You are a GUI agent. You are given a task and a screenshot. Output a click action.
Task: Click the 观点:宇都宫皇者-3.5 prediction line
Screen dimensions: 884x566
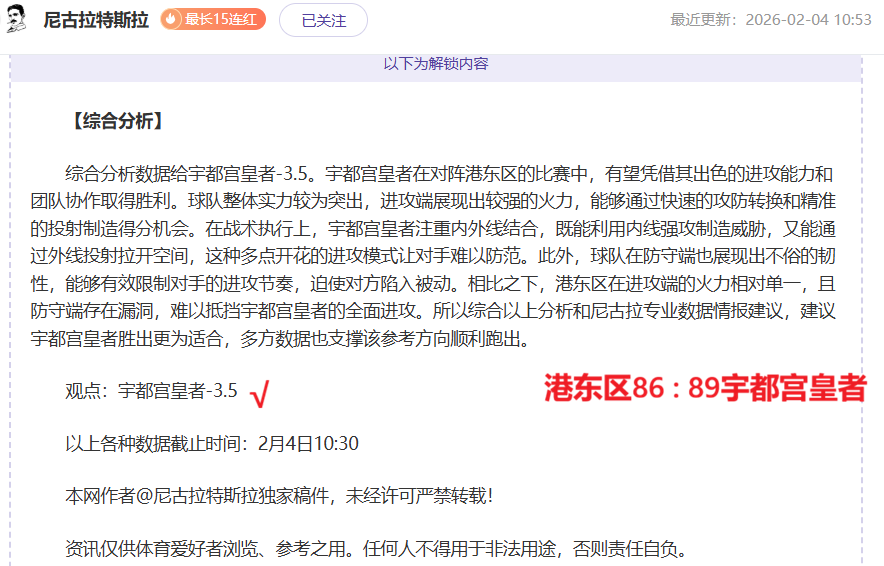pyautogui.click(x=152, y=391)
